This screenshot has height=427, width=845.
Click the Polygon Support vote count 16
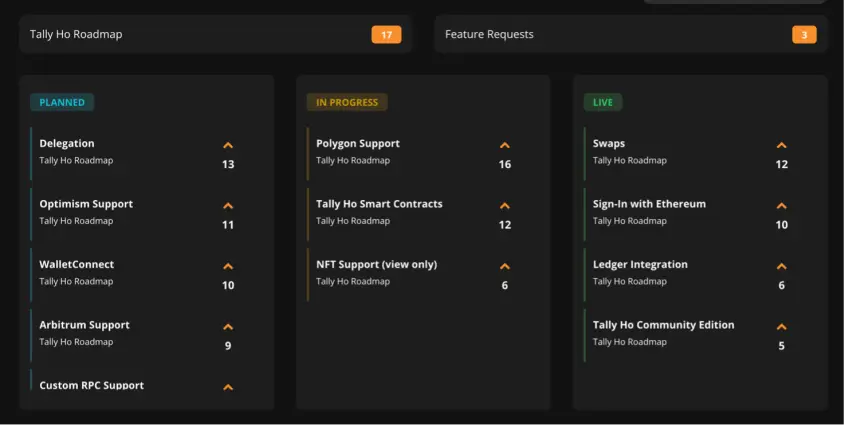coord(504,164)
